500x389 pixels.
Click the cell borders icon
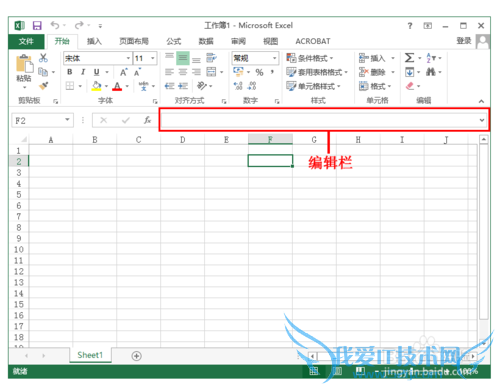[70, 86]
